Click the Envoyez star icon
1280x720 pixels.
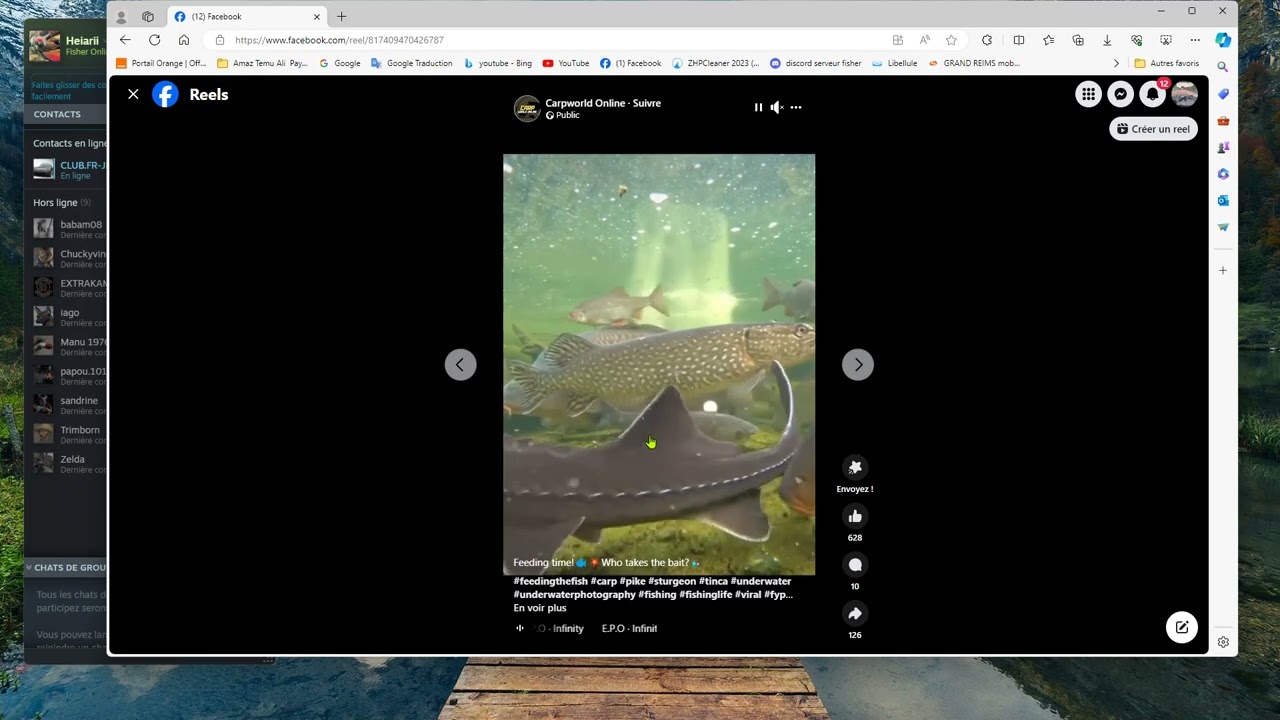pos(855,467)
